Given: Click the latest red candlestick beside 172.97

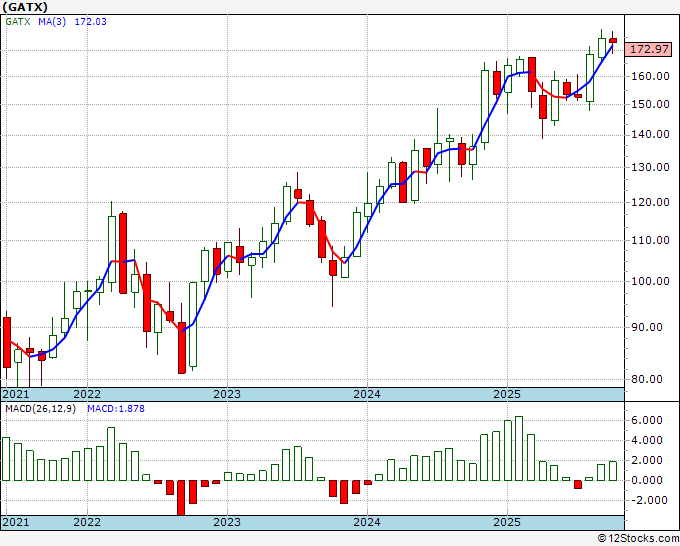Looking at the screenshot, I should point(613,41).
